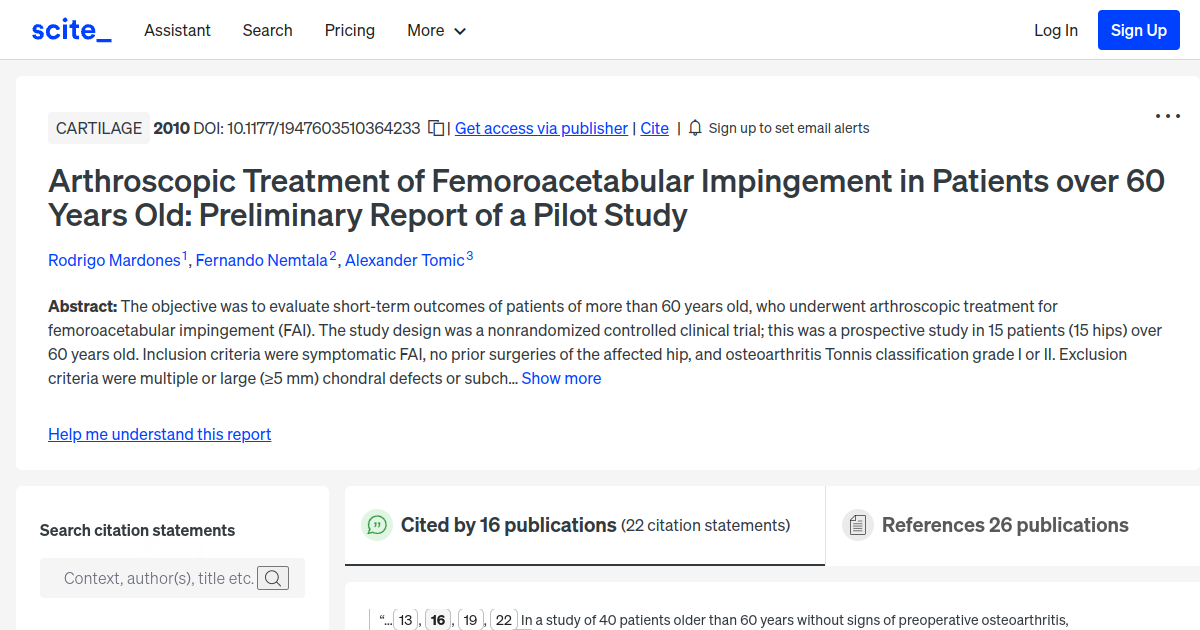Open the Cited by 16 publications tab
Viewport: 1200px width, 630px height.
[507, 524]
